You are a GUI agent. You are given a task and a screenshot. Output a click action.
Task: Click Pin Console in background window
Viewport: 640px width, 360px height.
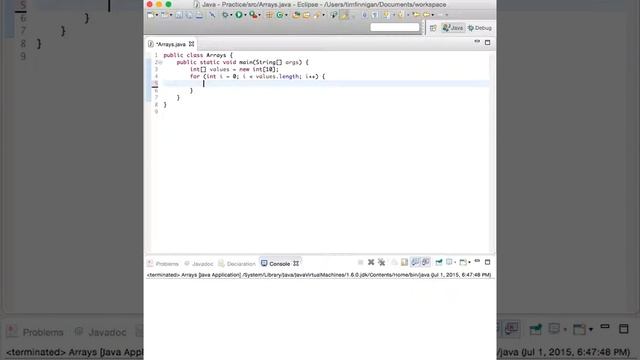535,329
